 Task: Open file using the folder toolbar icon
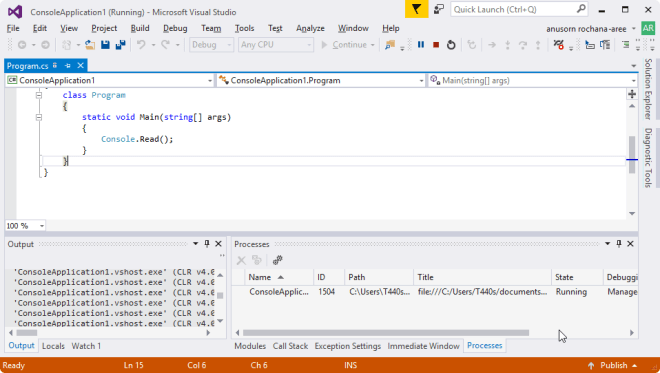[x=90, y=45]
